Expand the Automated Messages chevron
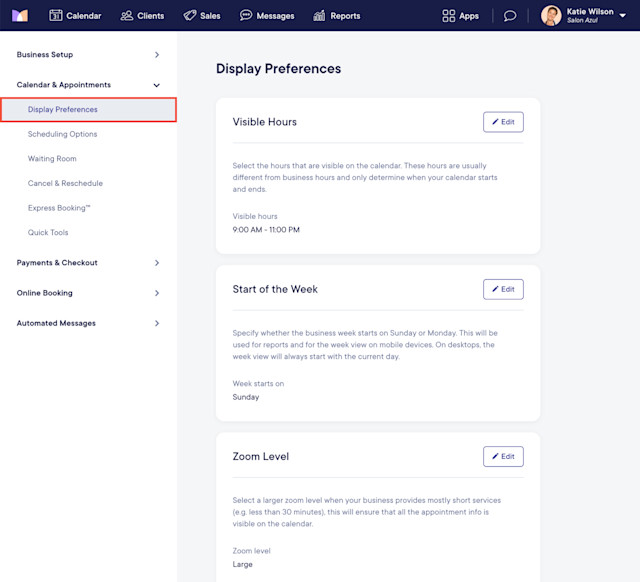The height and width of the screenshot is (582, 640). click(x=157, y=323)
